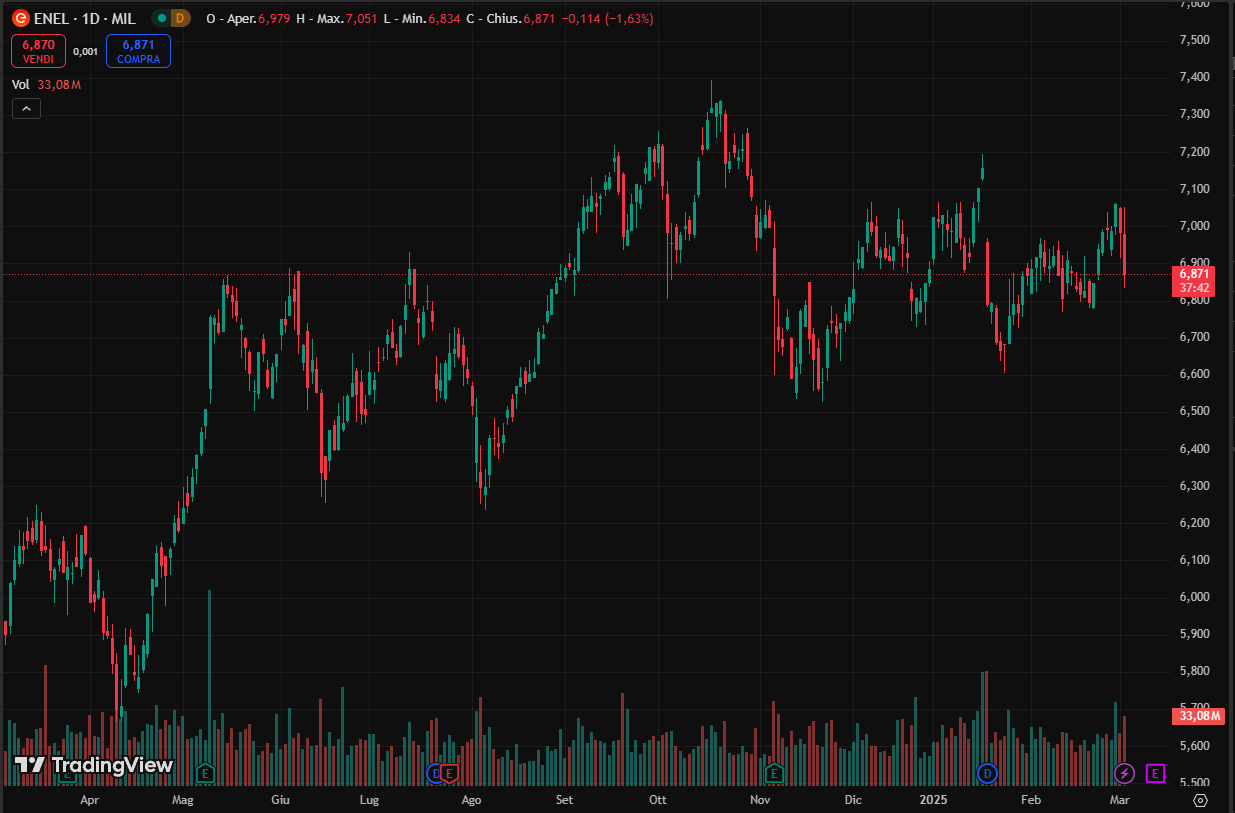Click the Ott label on time axis
The image size is (1235, 813).
657,800
